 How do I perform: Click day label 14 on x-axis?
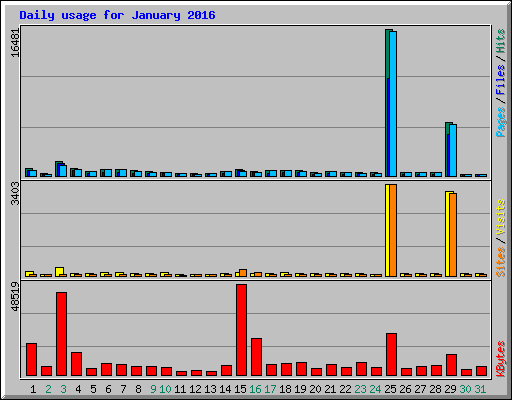(225, 389)
